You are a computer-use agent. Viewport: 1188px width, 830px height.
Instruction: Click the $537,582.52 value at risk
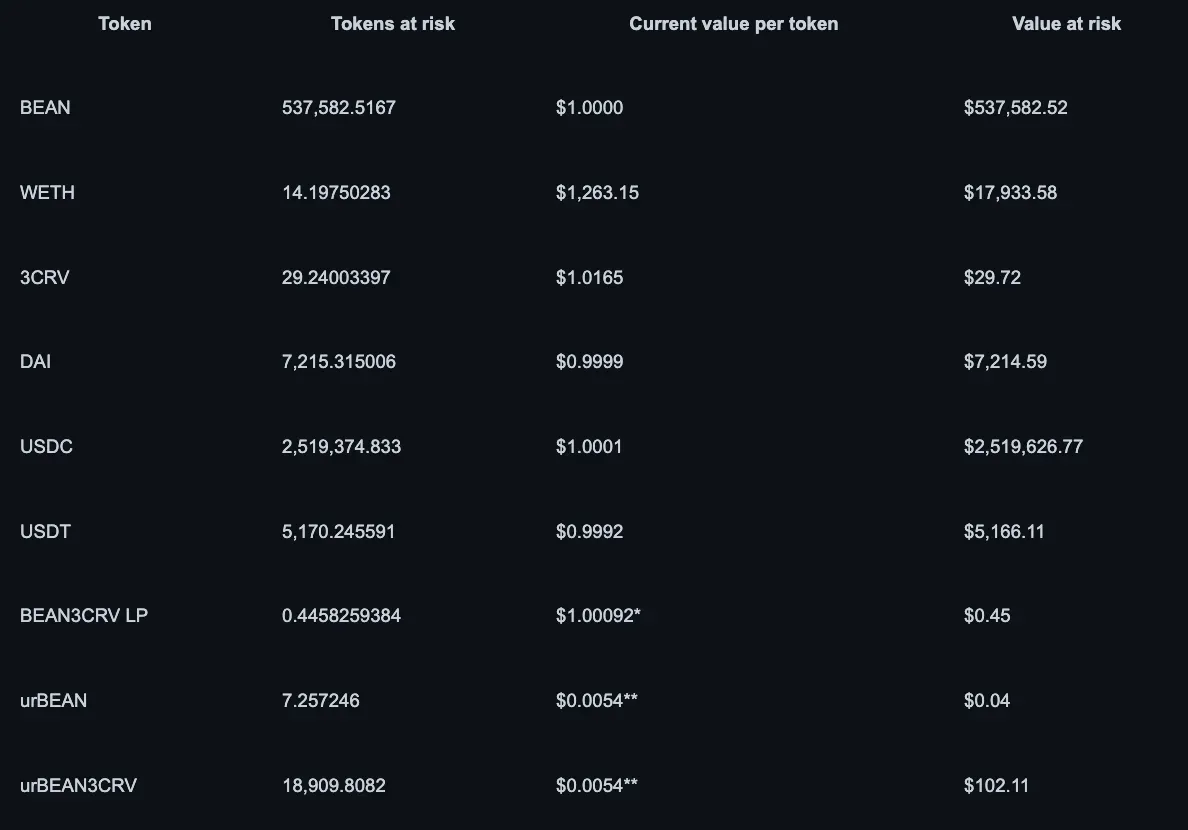pyautogui.click(x=1015, y=107)
